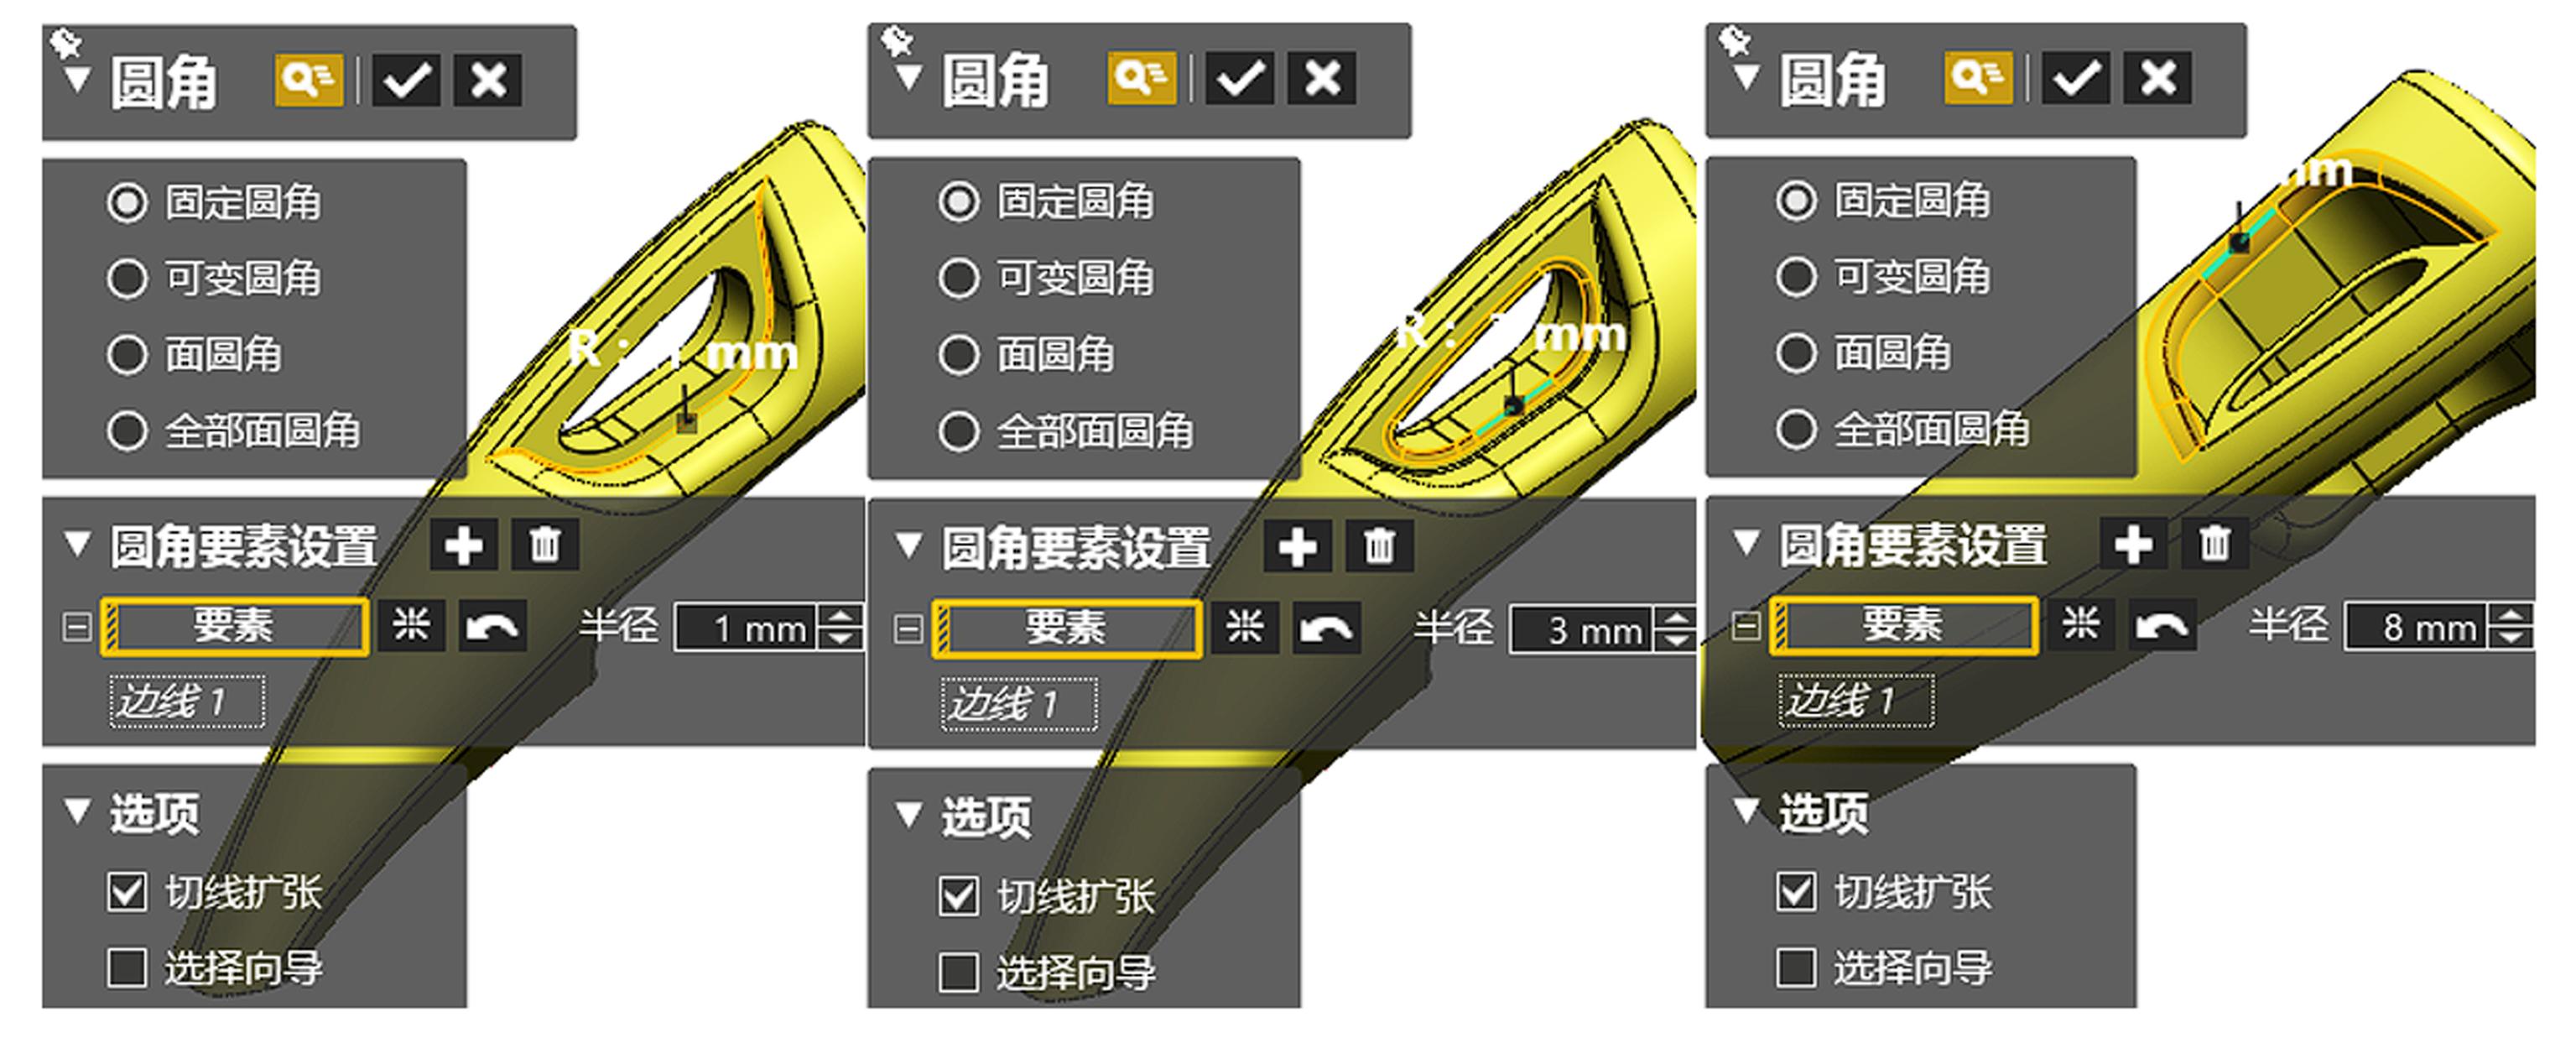Click the preview icon in the left fillet panel
The width and height of the screenshot is (2576, 1038).
coord(309,79)
